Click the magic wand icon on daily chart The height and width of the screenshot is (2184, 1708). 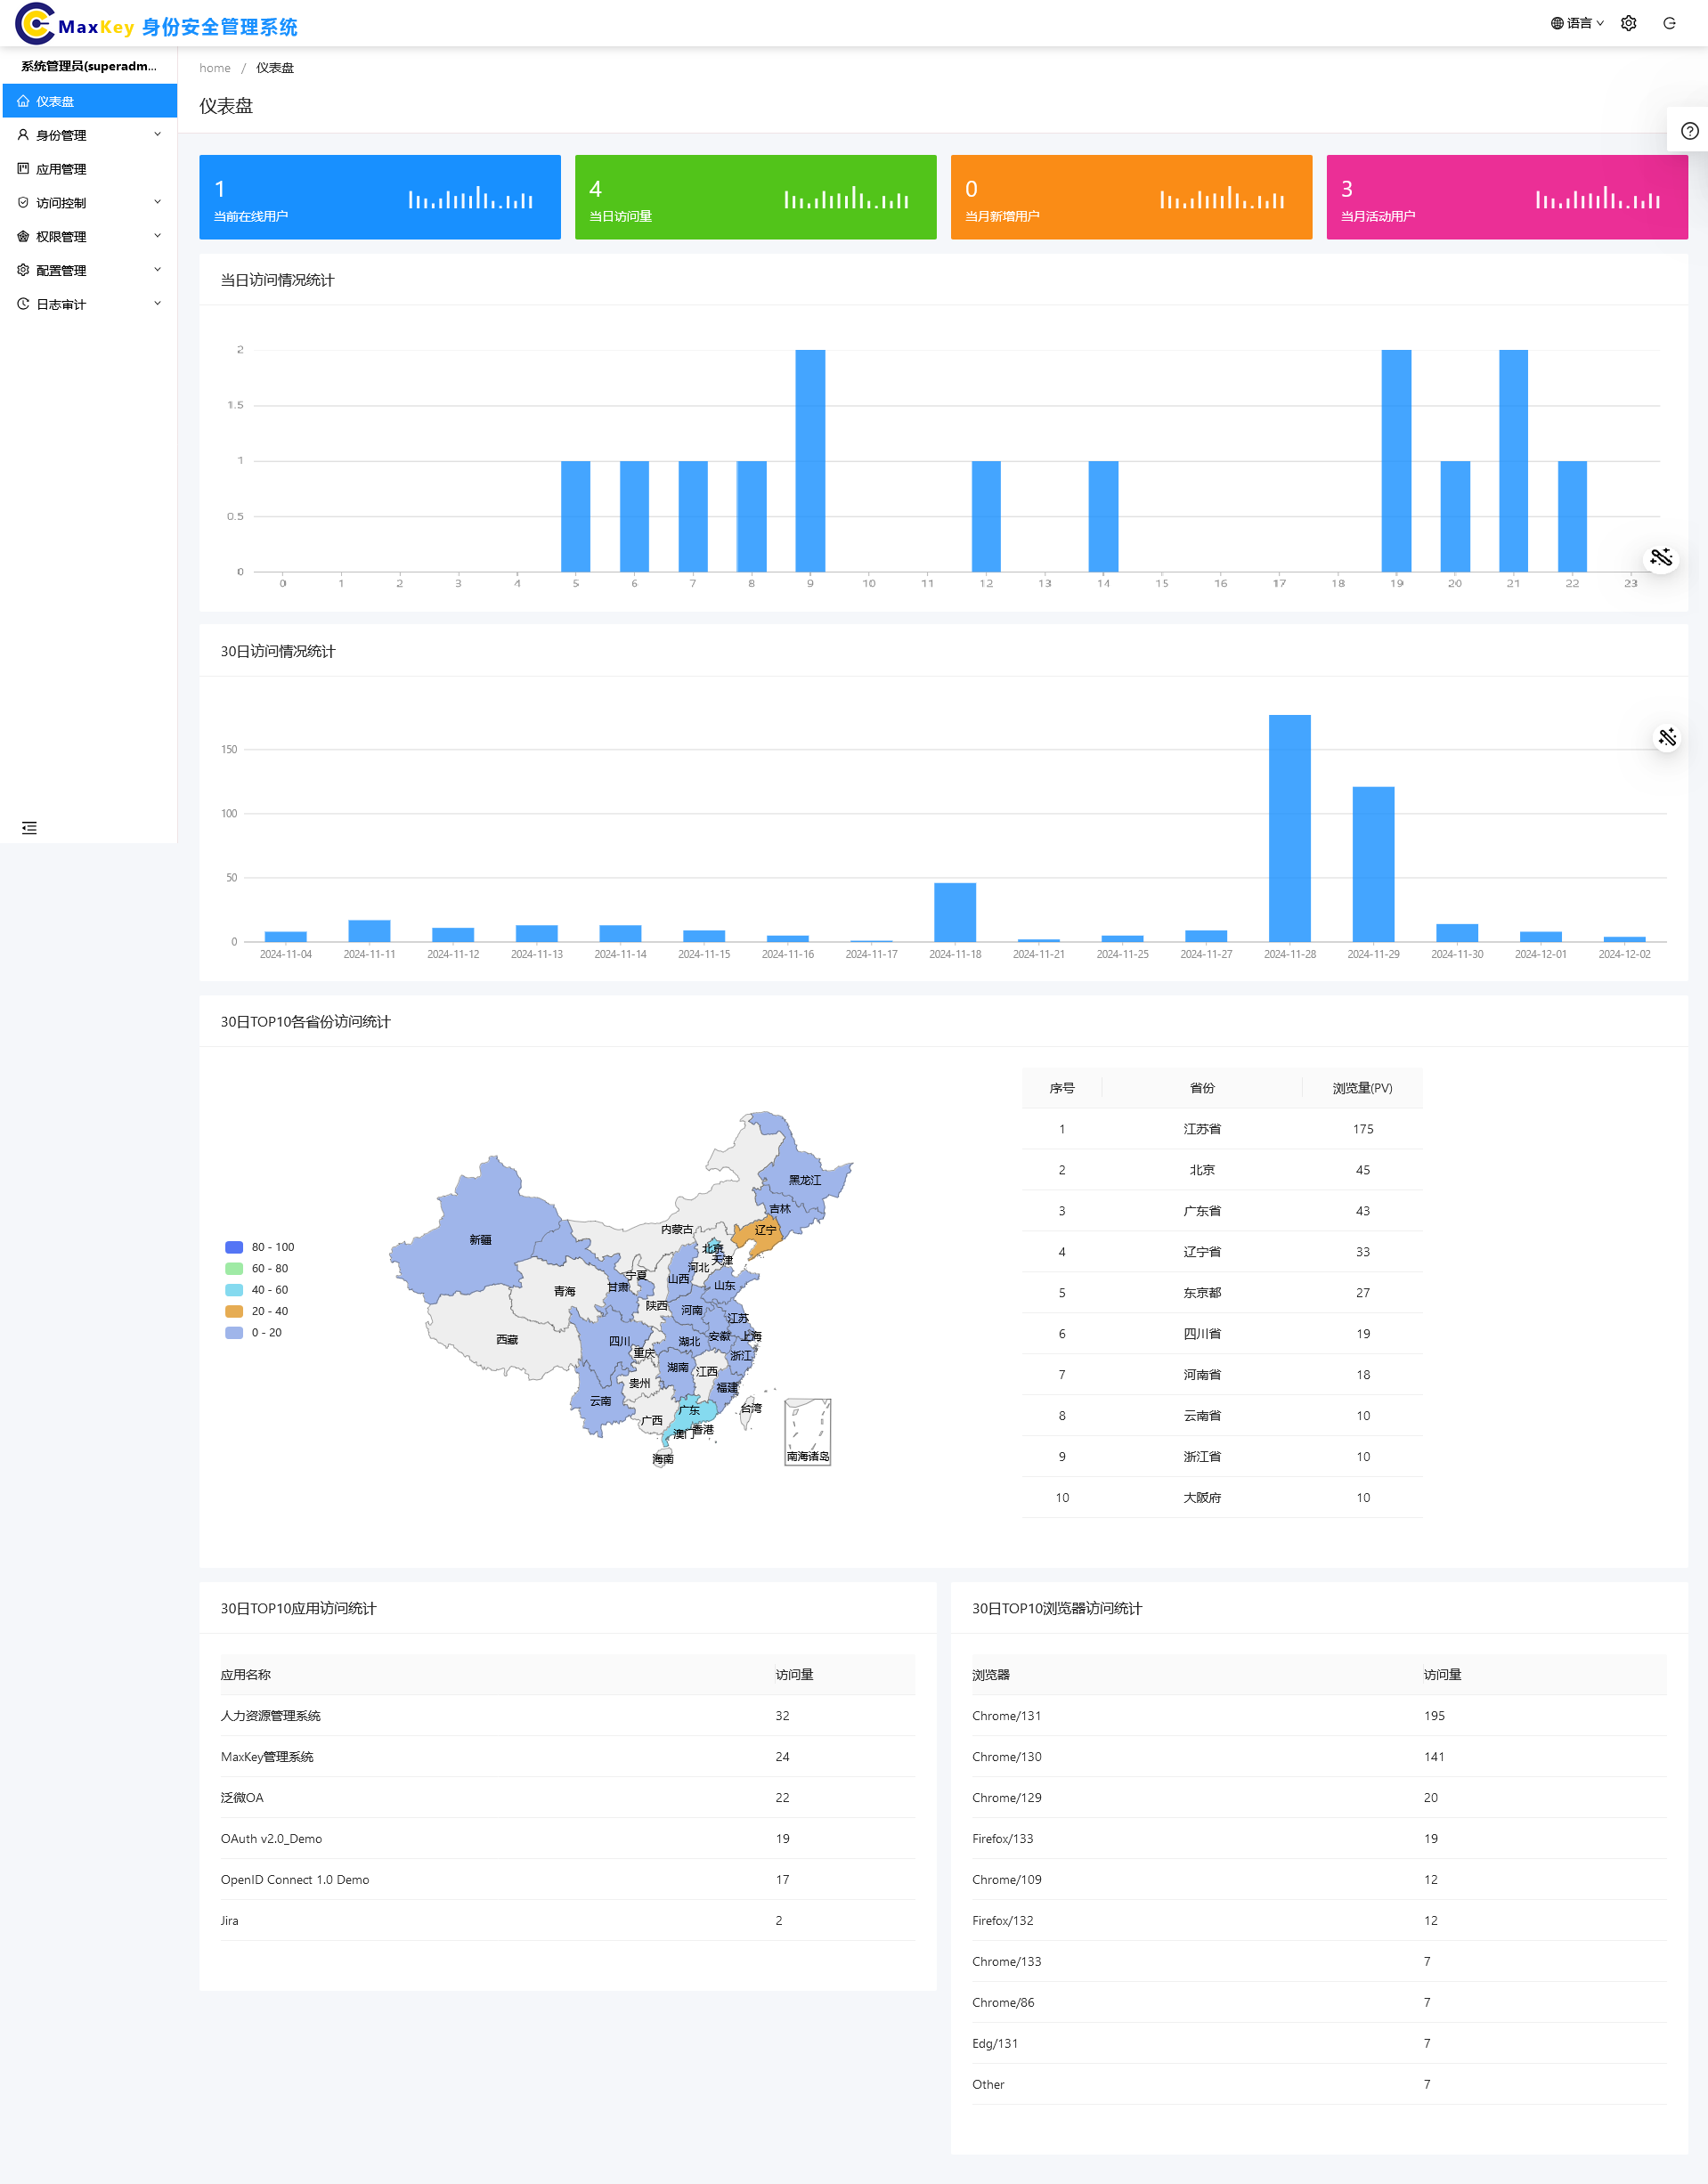coord(1661,558)
